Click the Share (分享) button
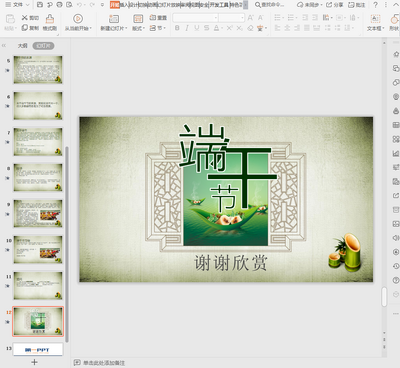The height and width of the screenshot is (368, 400). (x=334, y=5)
